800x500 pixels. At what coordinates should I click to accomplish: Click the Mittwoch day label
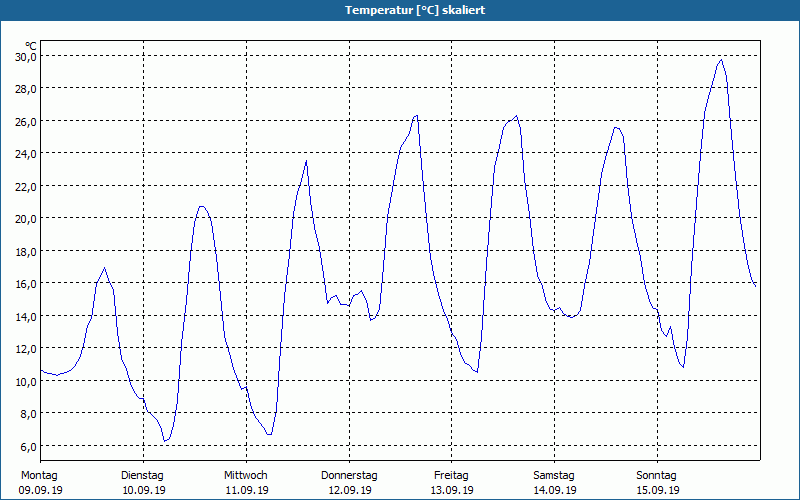[x=246, y=476]
